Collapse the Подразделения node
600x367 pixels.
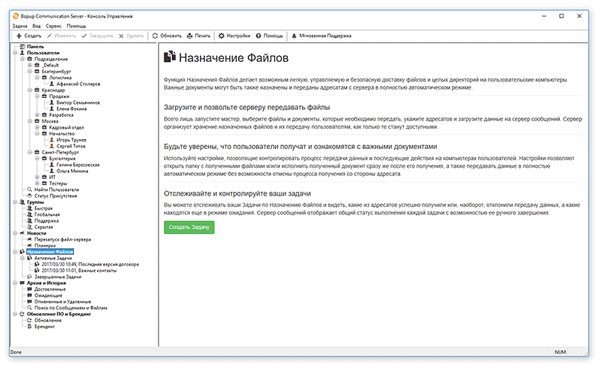coord(22,59)
